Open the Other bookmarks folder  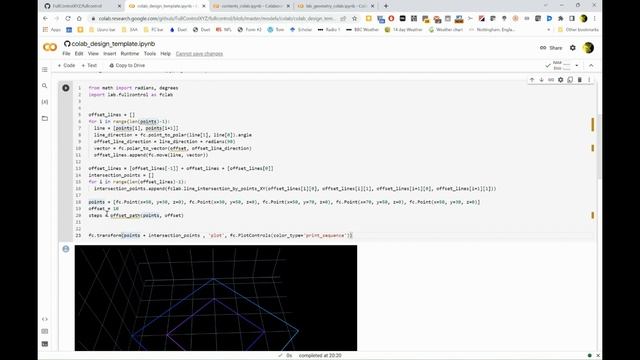point(578,30)
